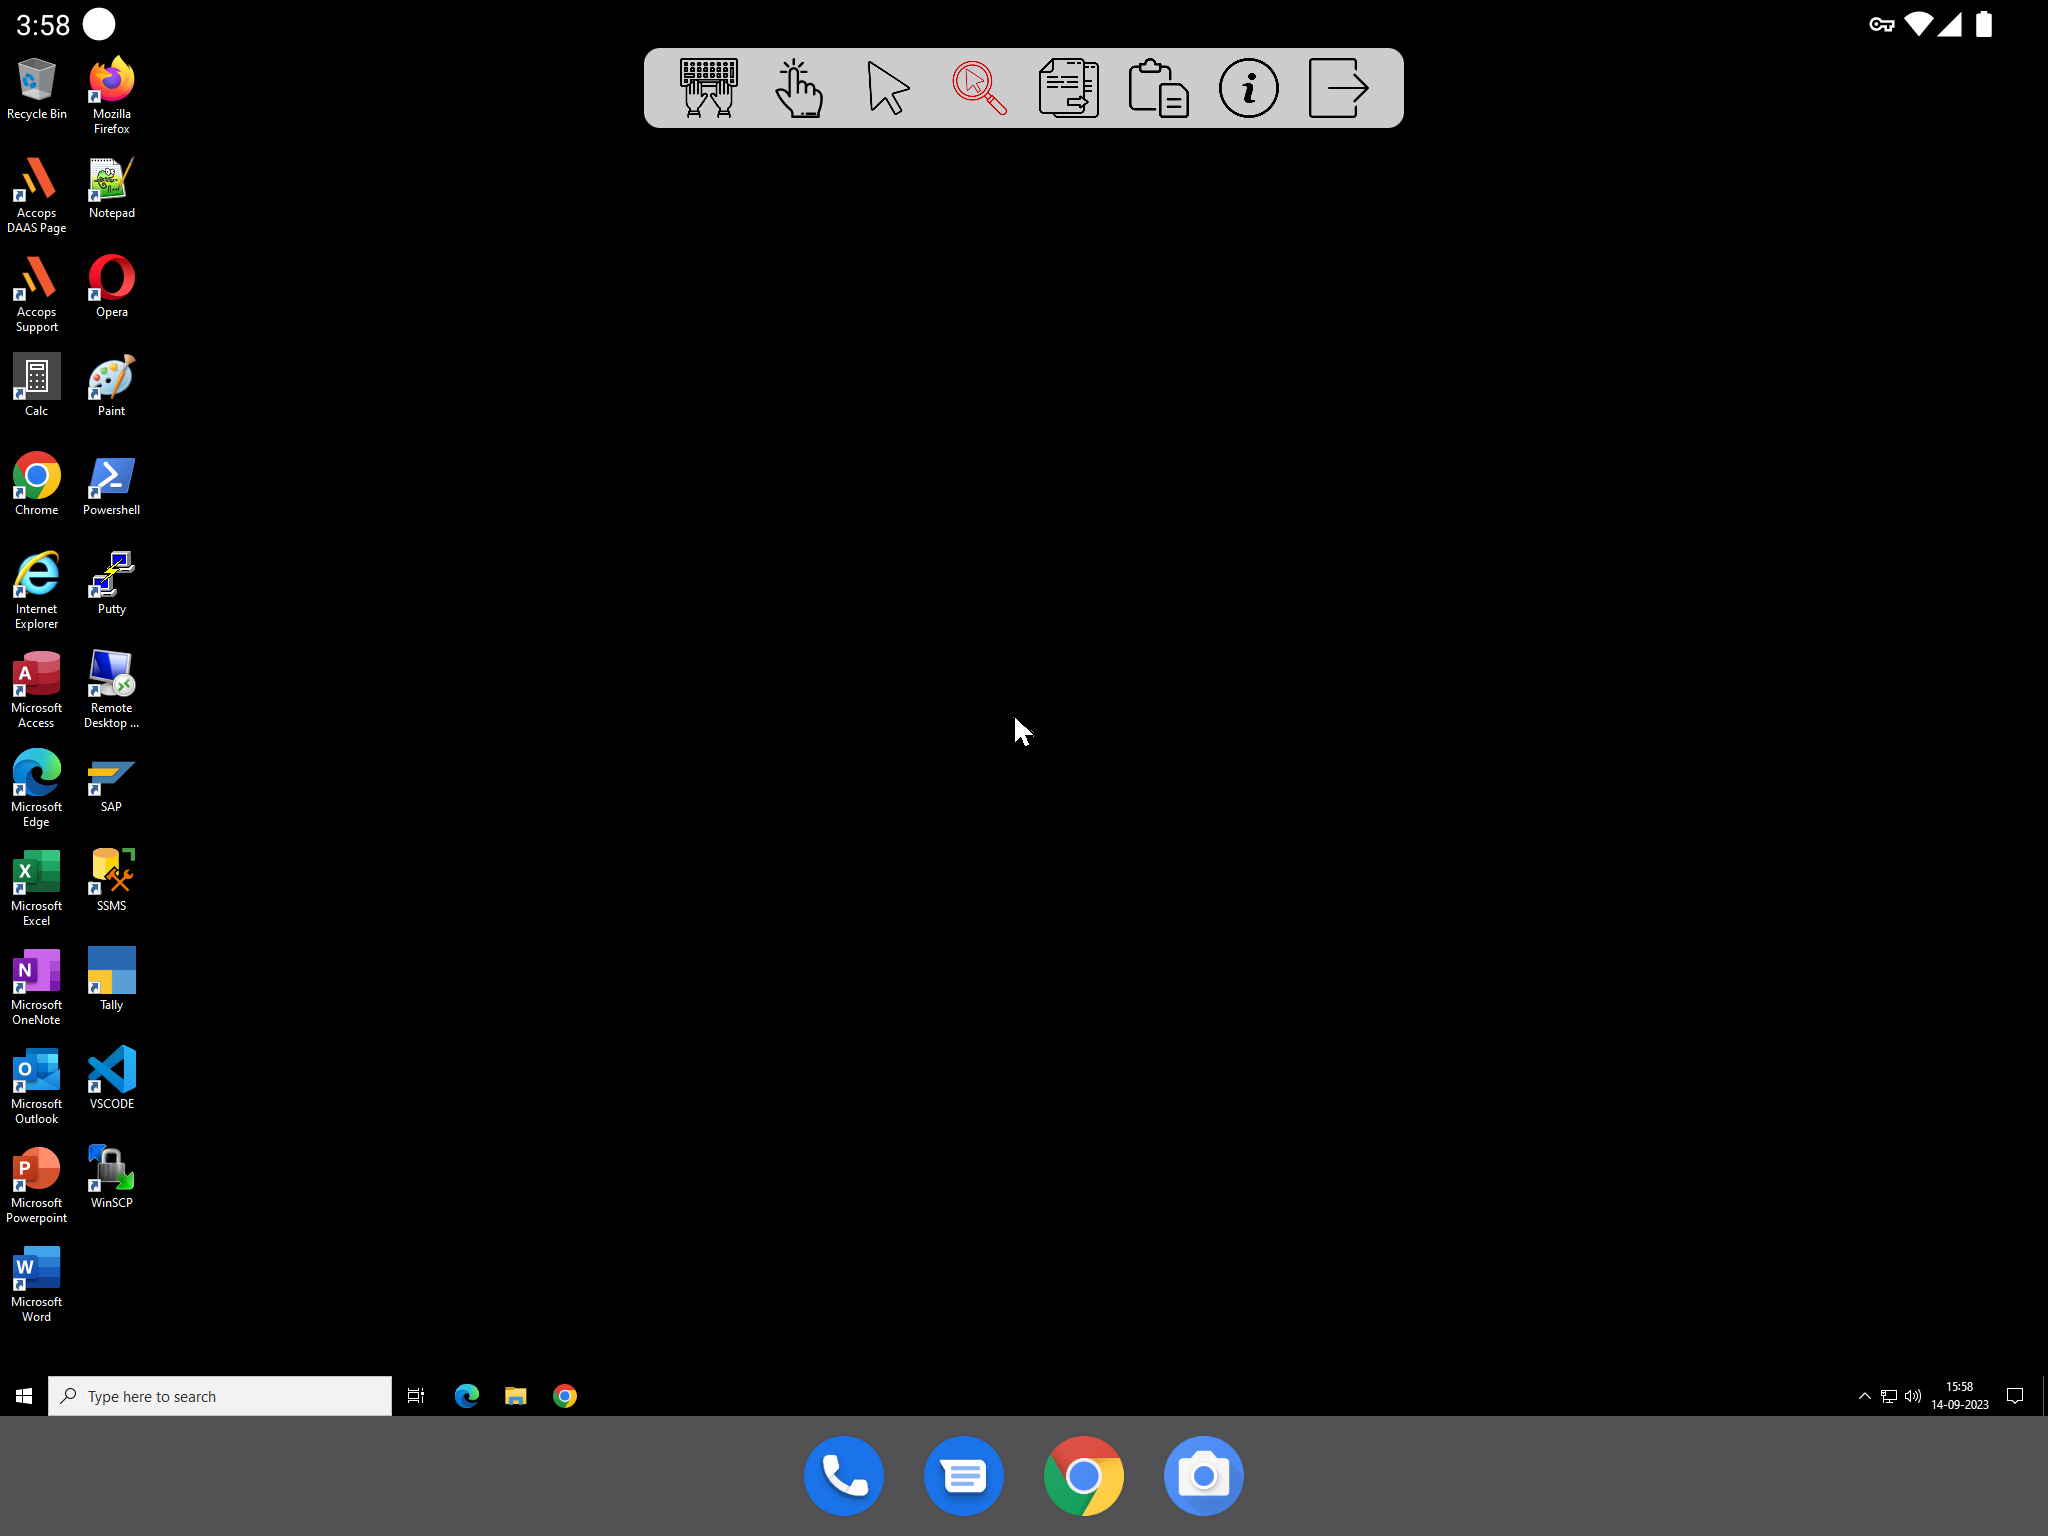Image resolution: width=2048 pixels, height=1536 pixels.
Task: Open Accops Support shortcut
Action: click(37, 294)
